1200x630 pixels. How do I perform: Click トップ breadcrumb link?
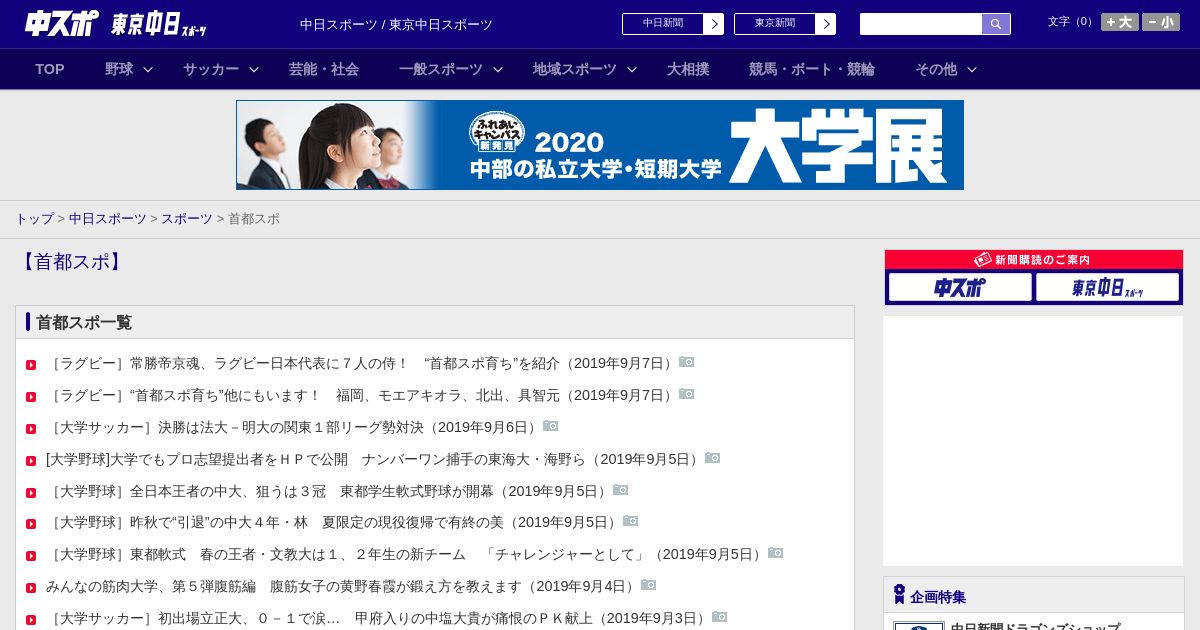tap(34, 218)
